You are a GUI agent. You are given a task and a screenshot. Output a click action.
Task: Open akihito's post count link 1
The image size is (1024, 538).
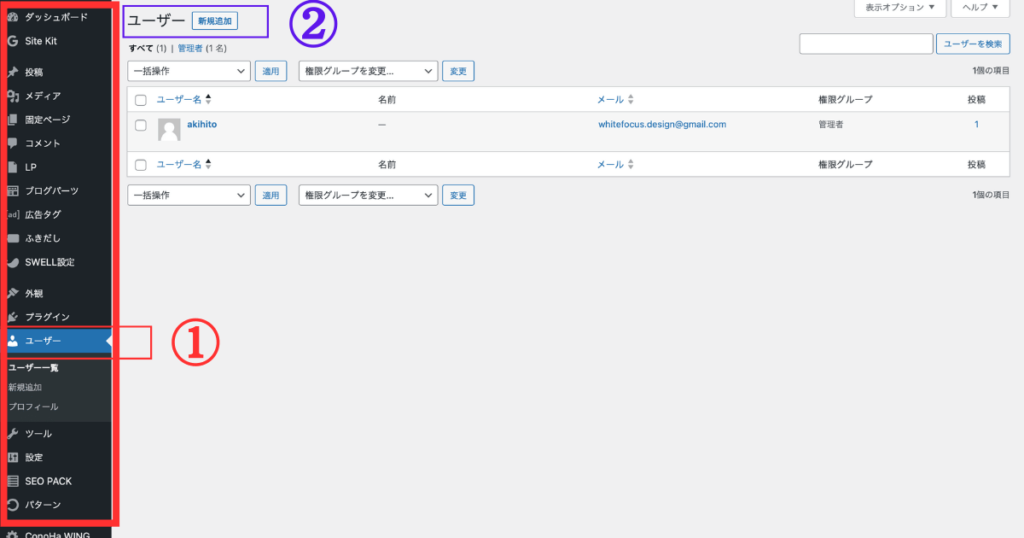point(976,124)
